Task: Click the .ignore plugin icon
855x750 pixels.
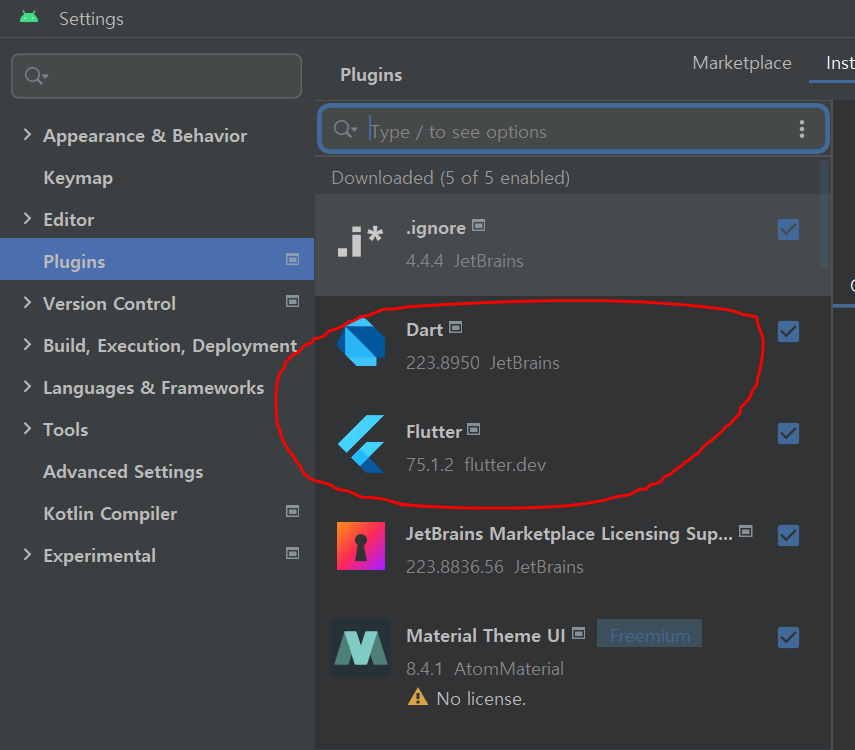Action: coord(360,241)
